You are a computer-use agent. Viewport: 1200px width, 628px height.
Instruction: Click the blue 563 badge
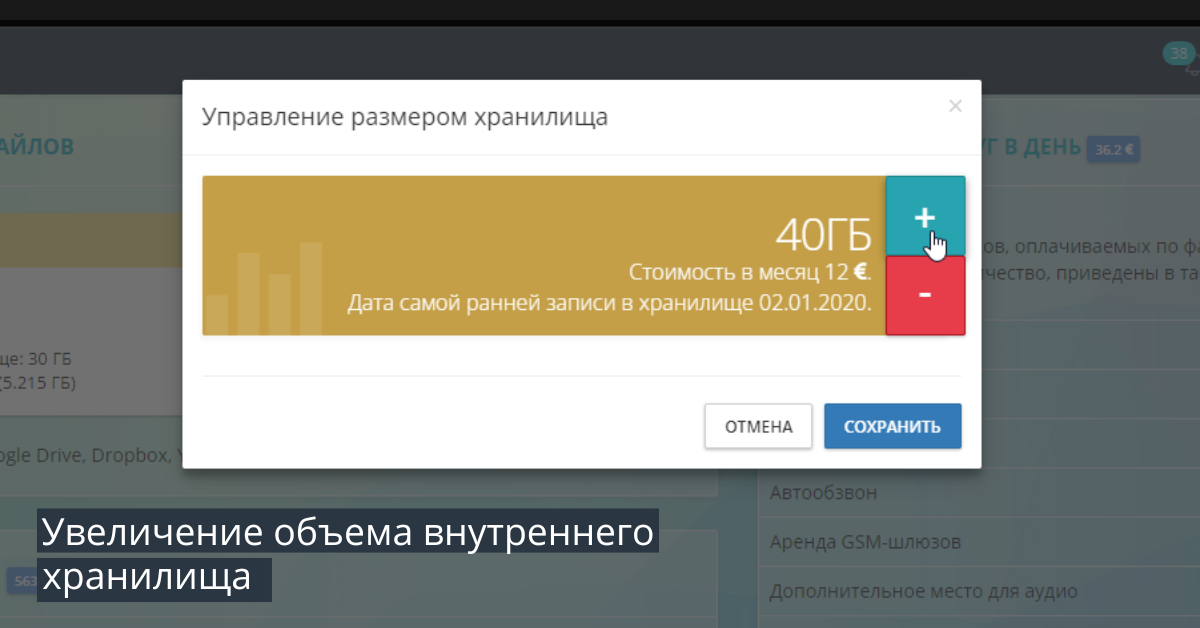pos(20,580)
